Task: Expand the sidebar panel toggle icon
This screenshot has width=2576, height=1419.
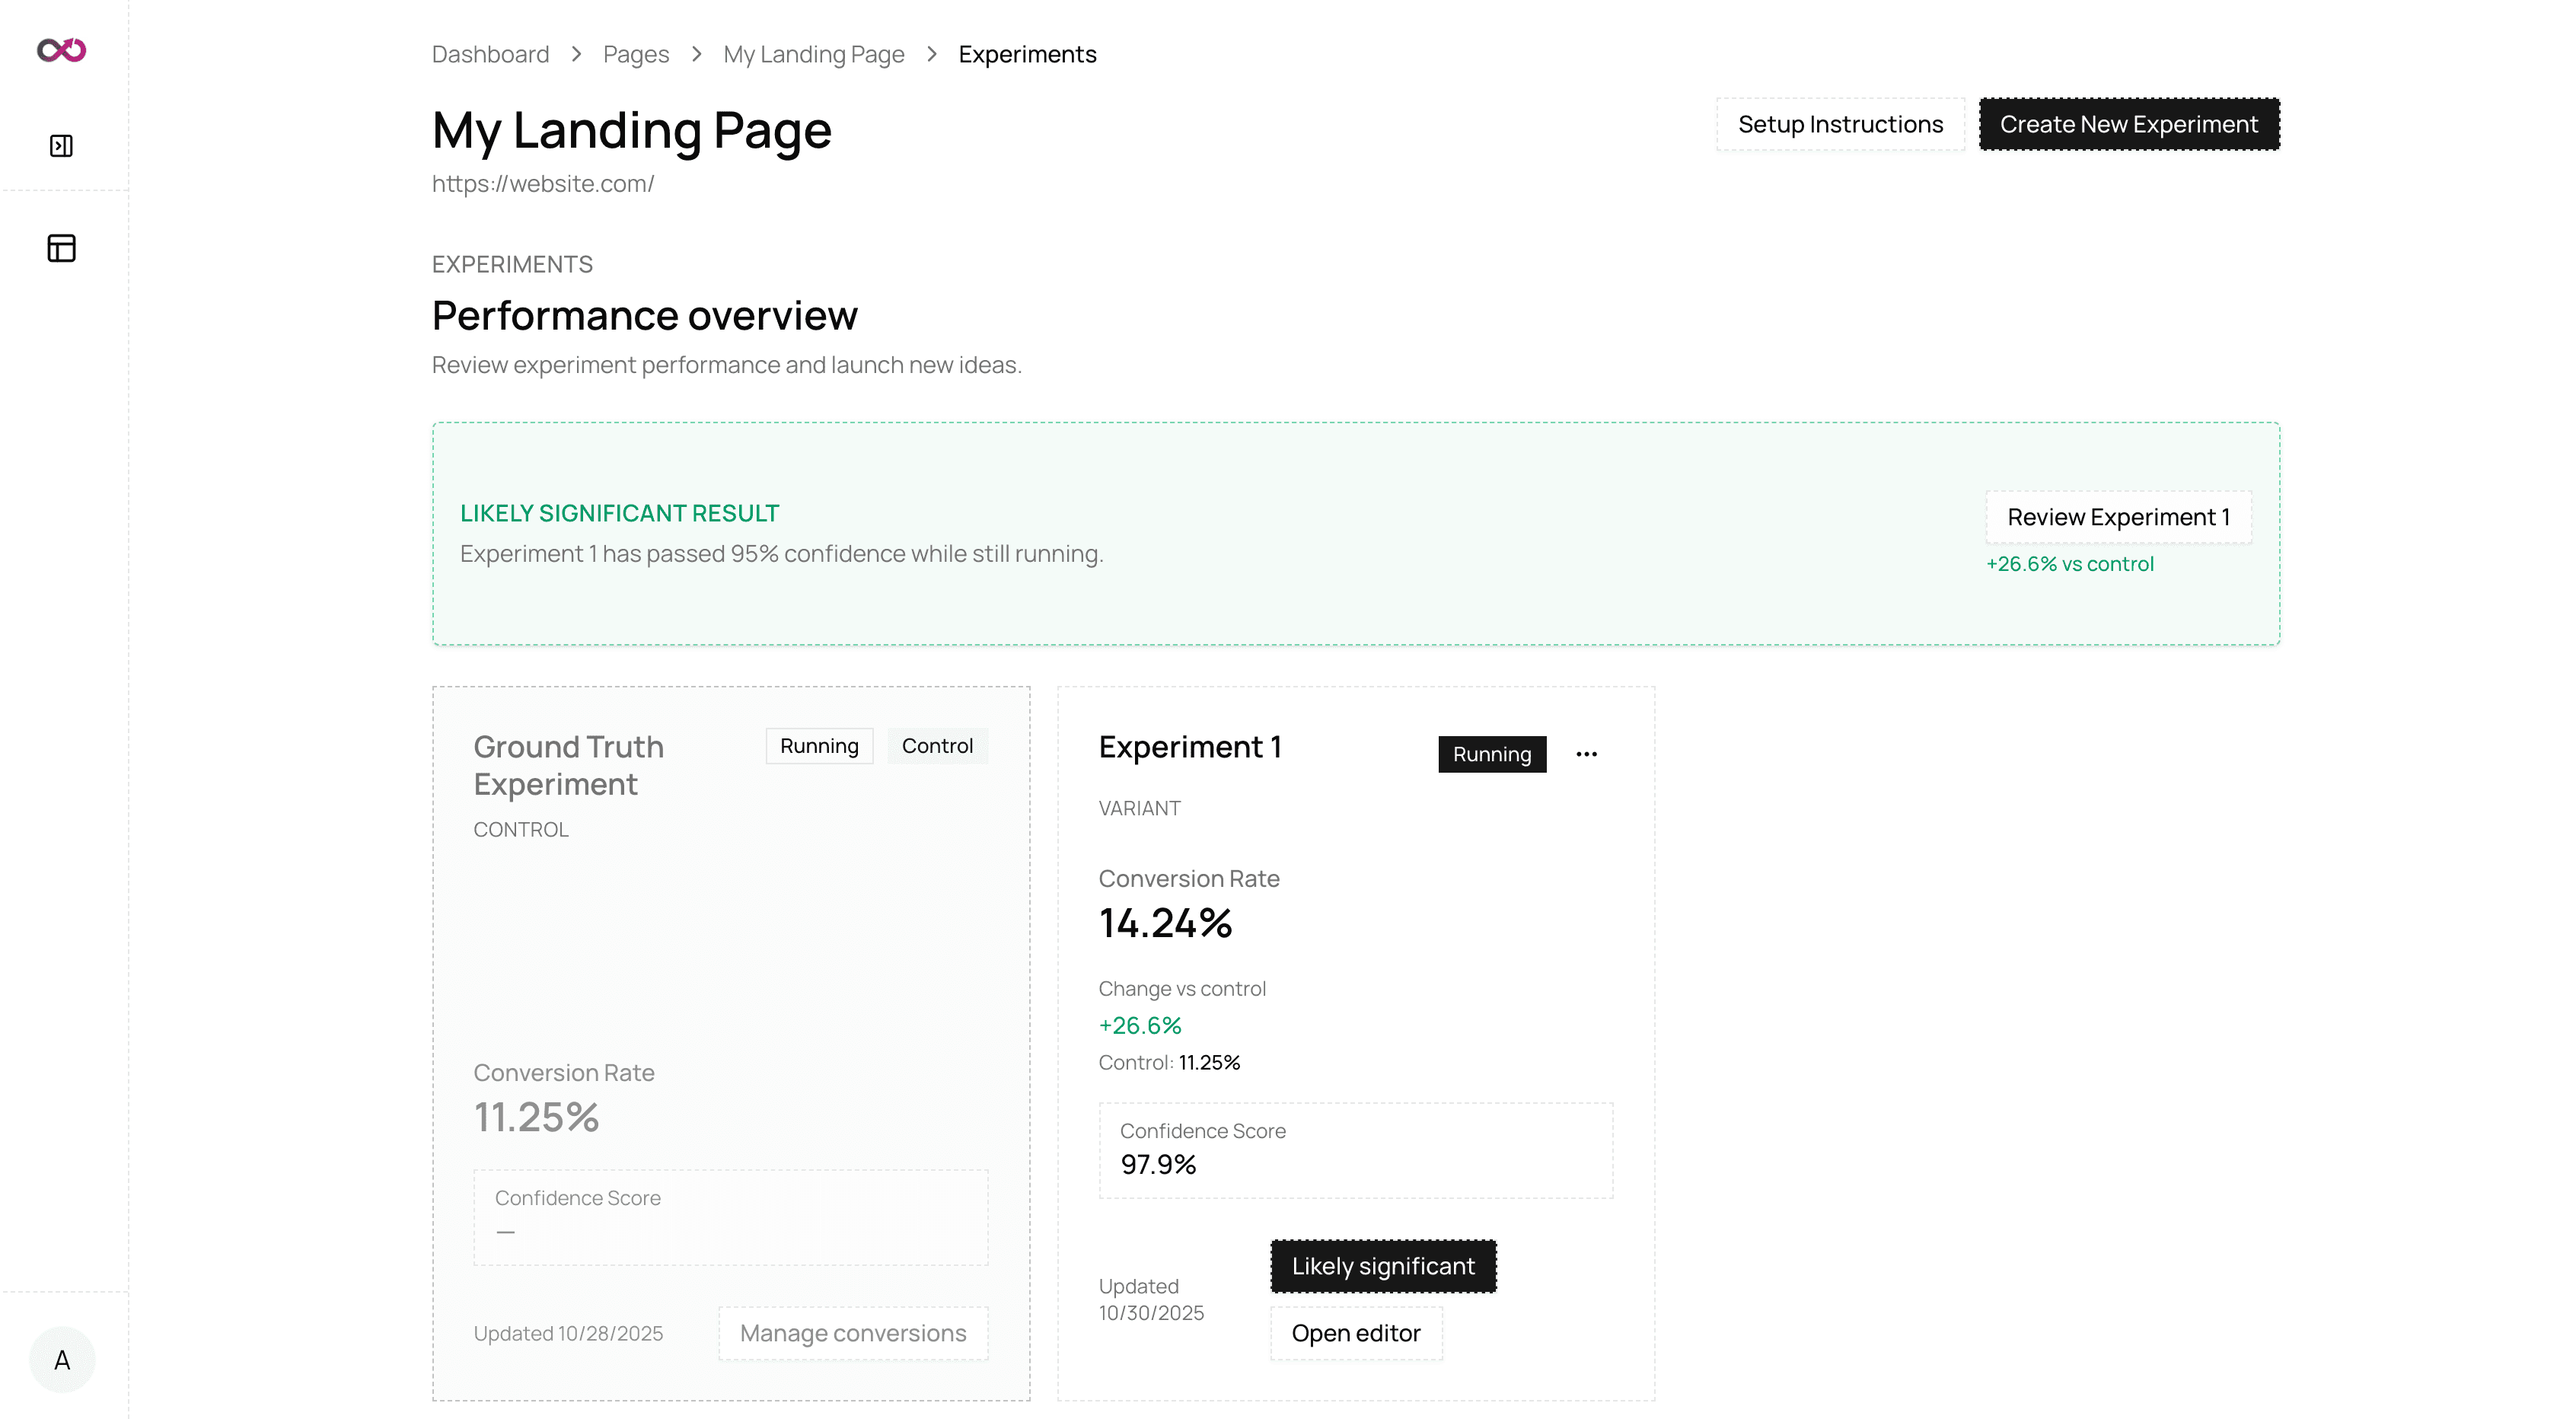Action: [x=61, y=146]
